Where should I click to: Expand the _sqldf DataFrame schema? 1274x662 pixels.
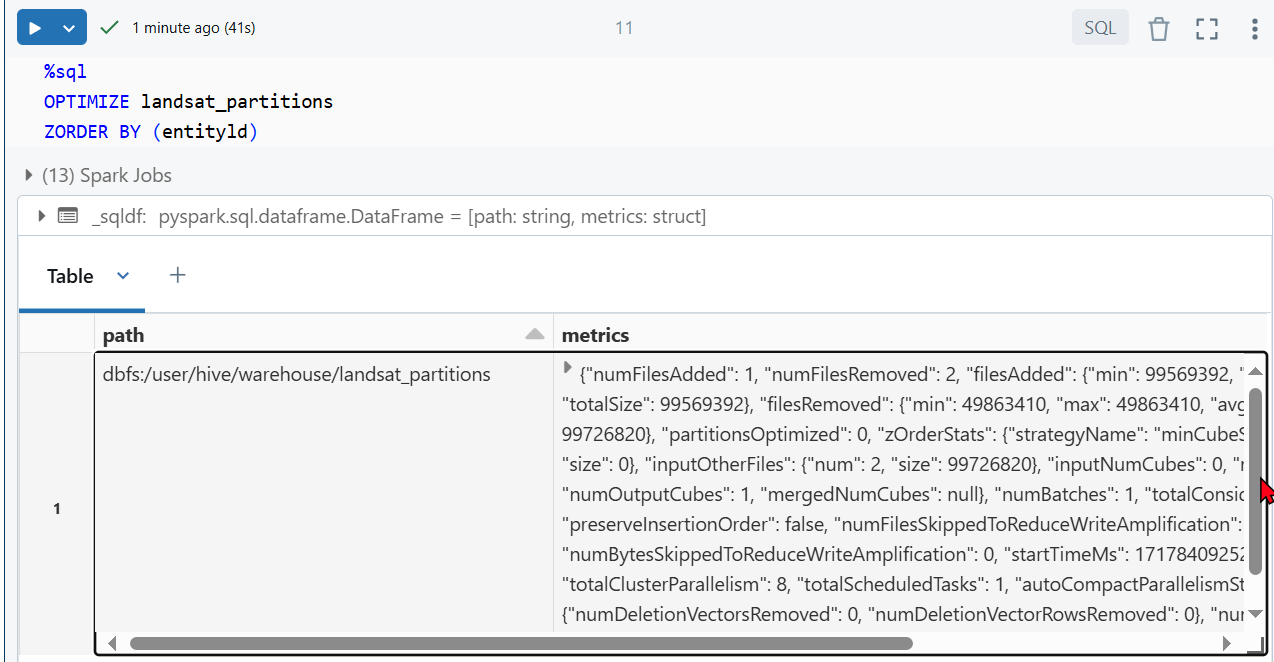(x=41, y=216)
